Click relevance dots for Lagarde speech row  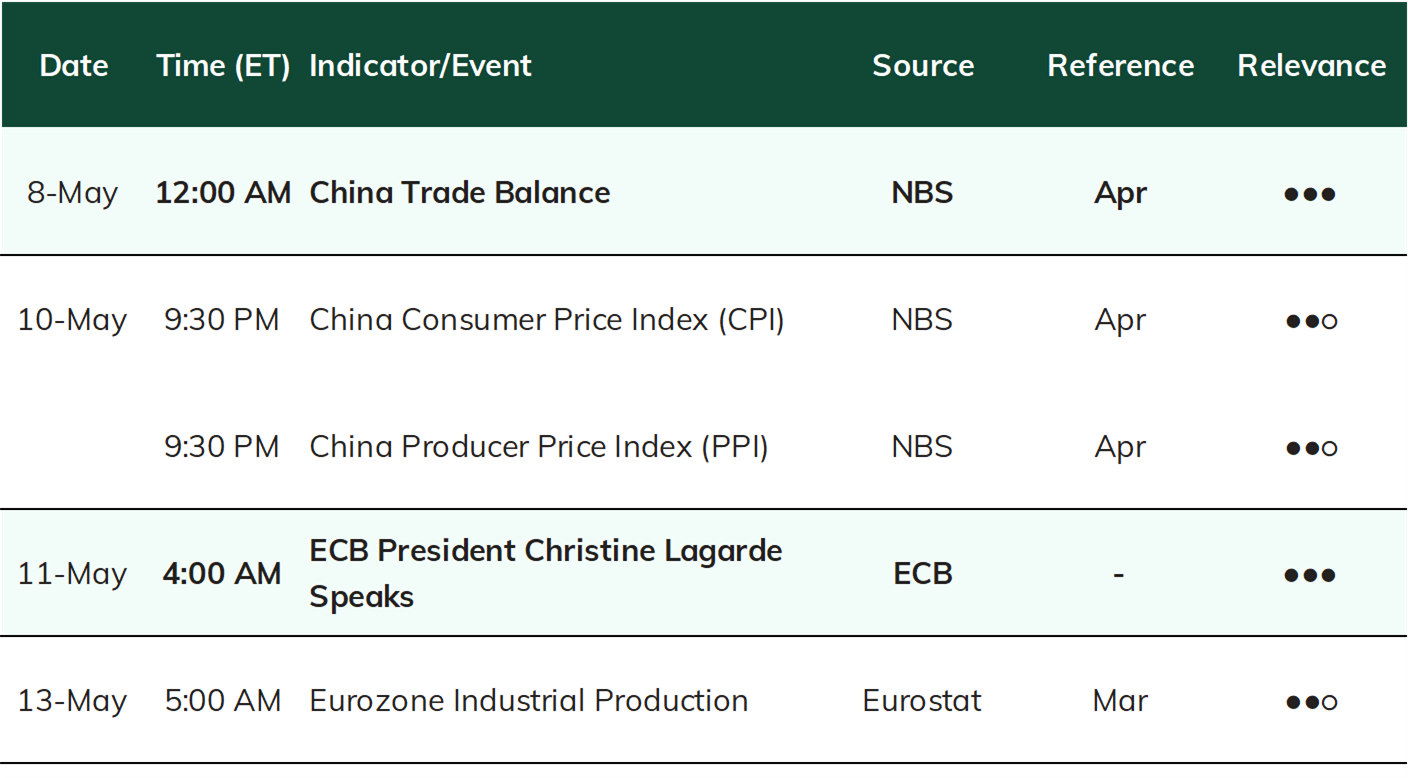tap(1310, 575)
